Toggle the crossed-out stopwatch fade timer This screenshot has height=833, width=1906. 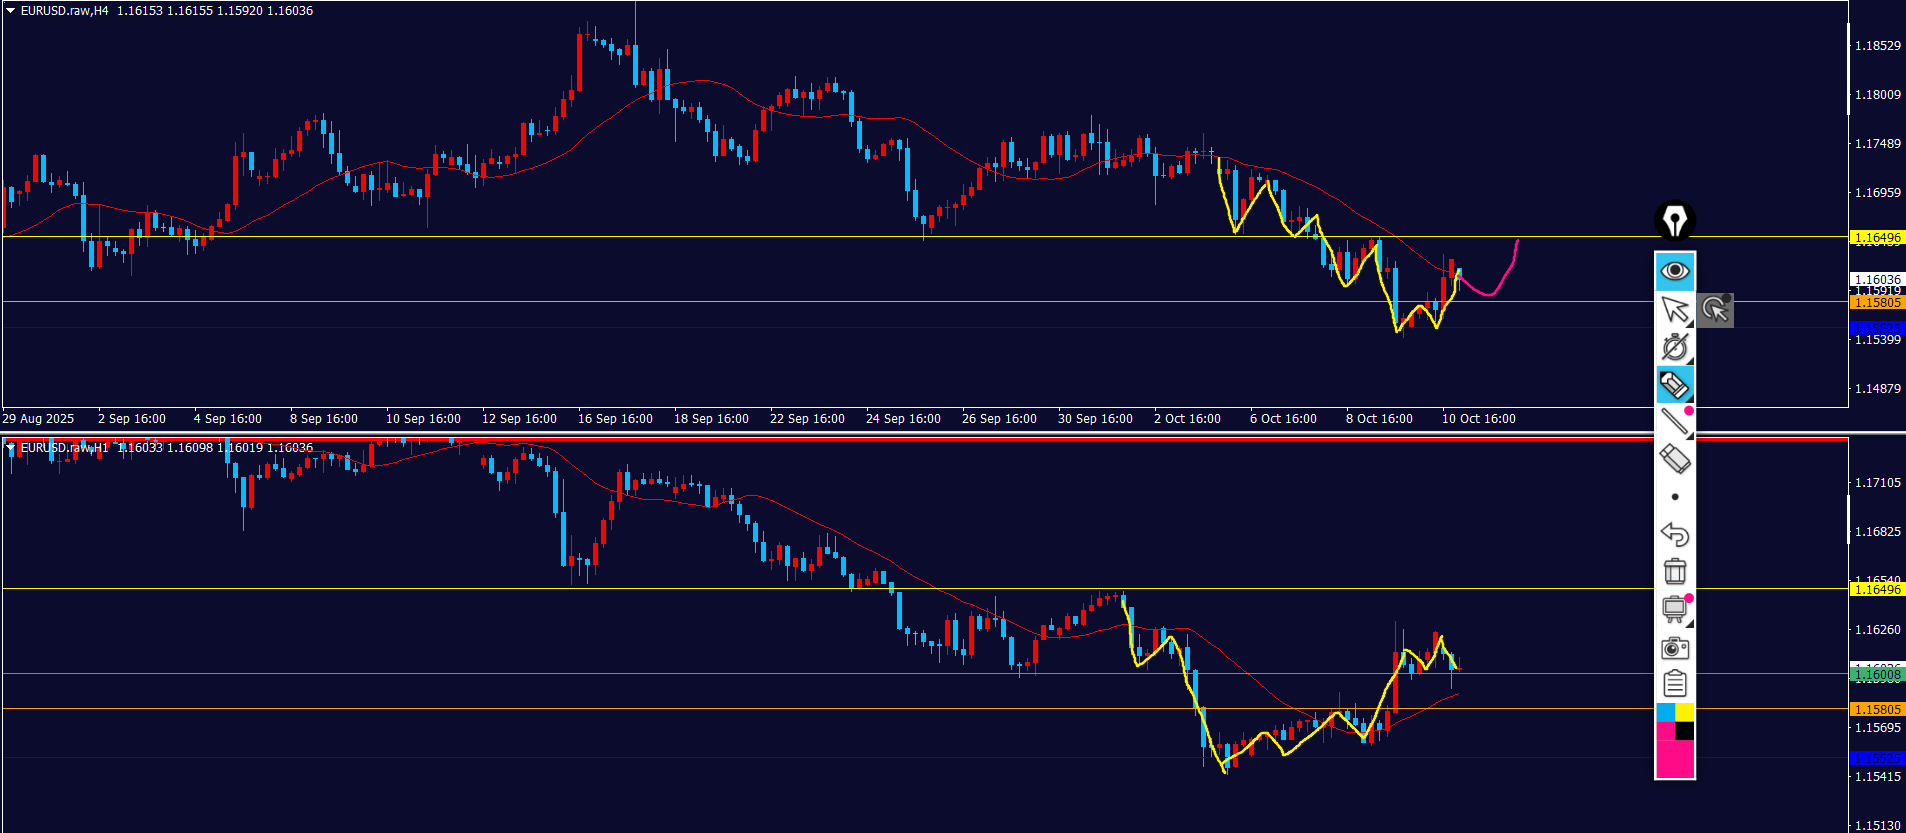coord(1675,347)
